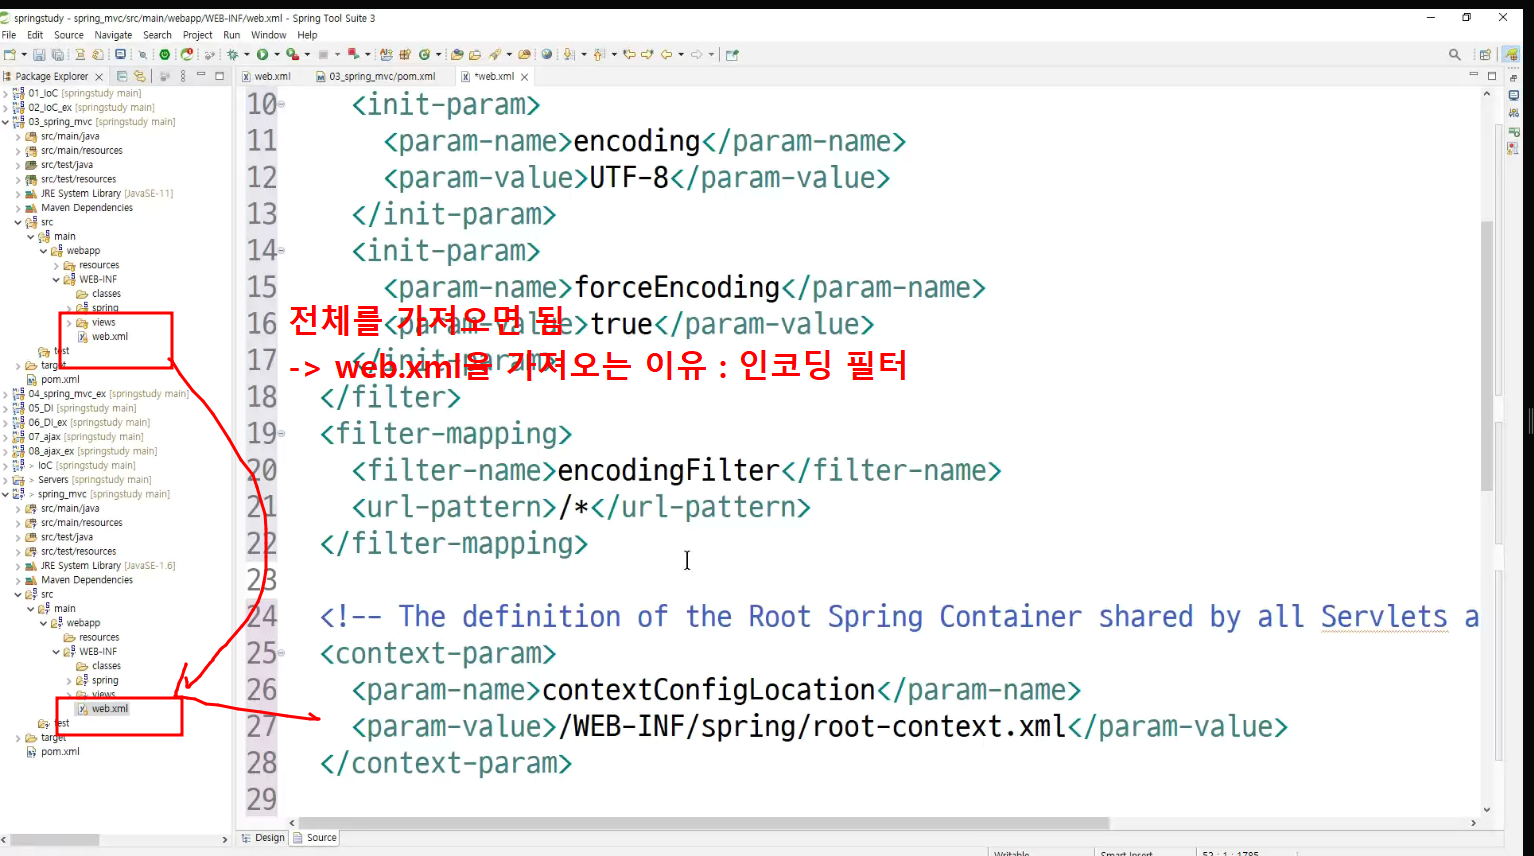Maximize the editor area
Image resolution: width=1534 pixels, height=856 pixels.
click(1492, 76)
